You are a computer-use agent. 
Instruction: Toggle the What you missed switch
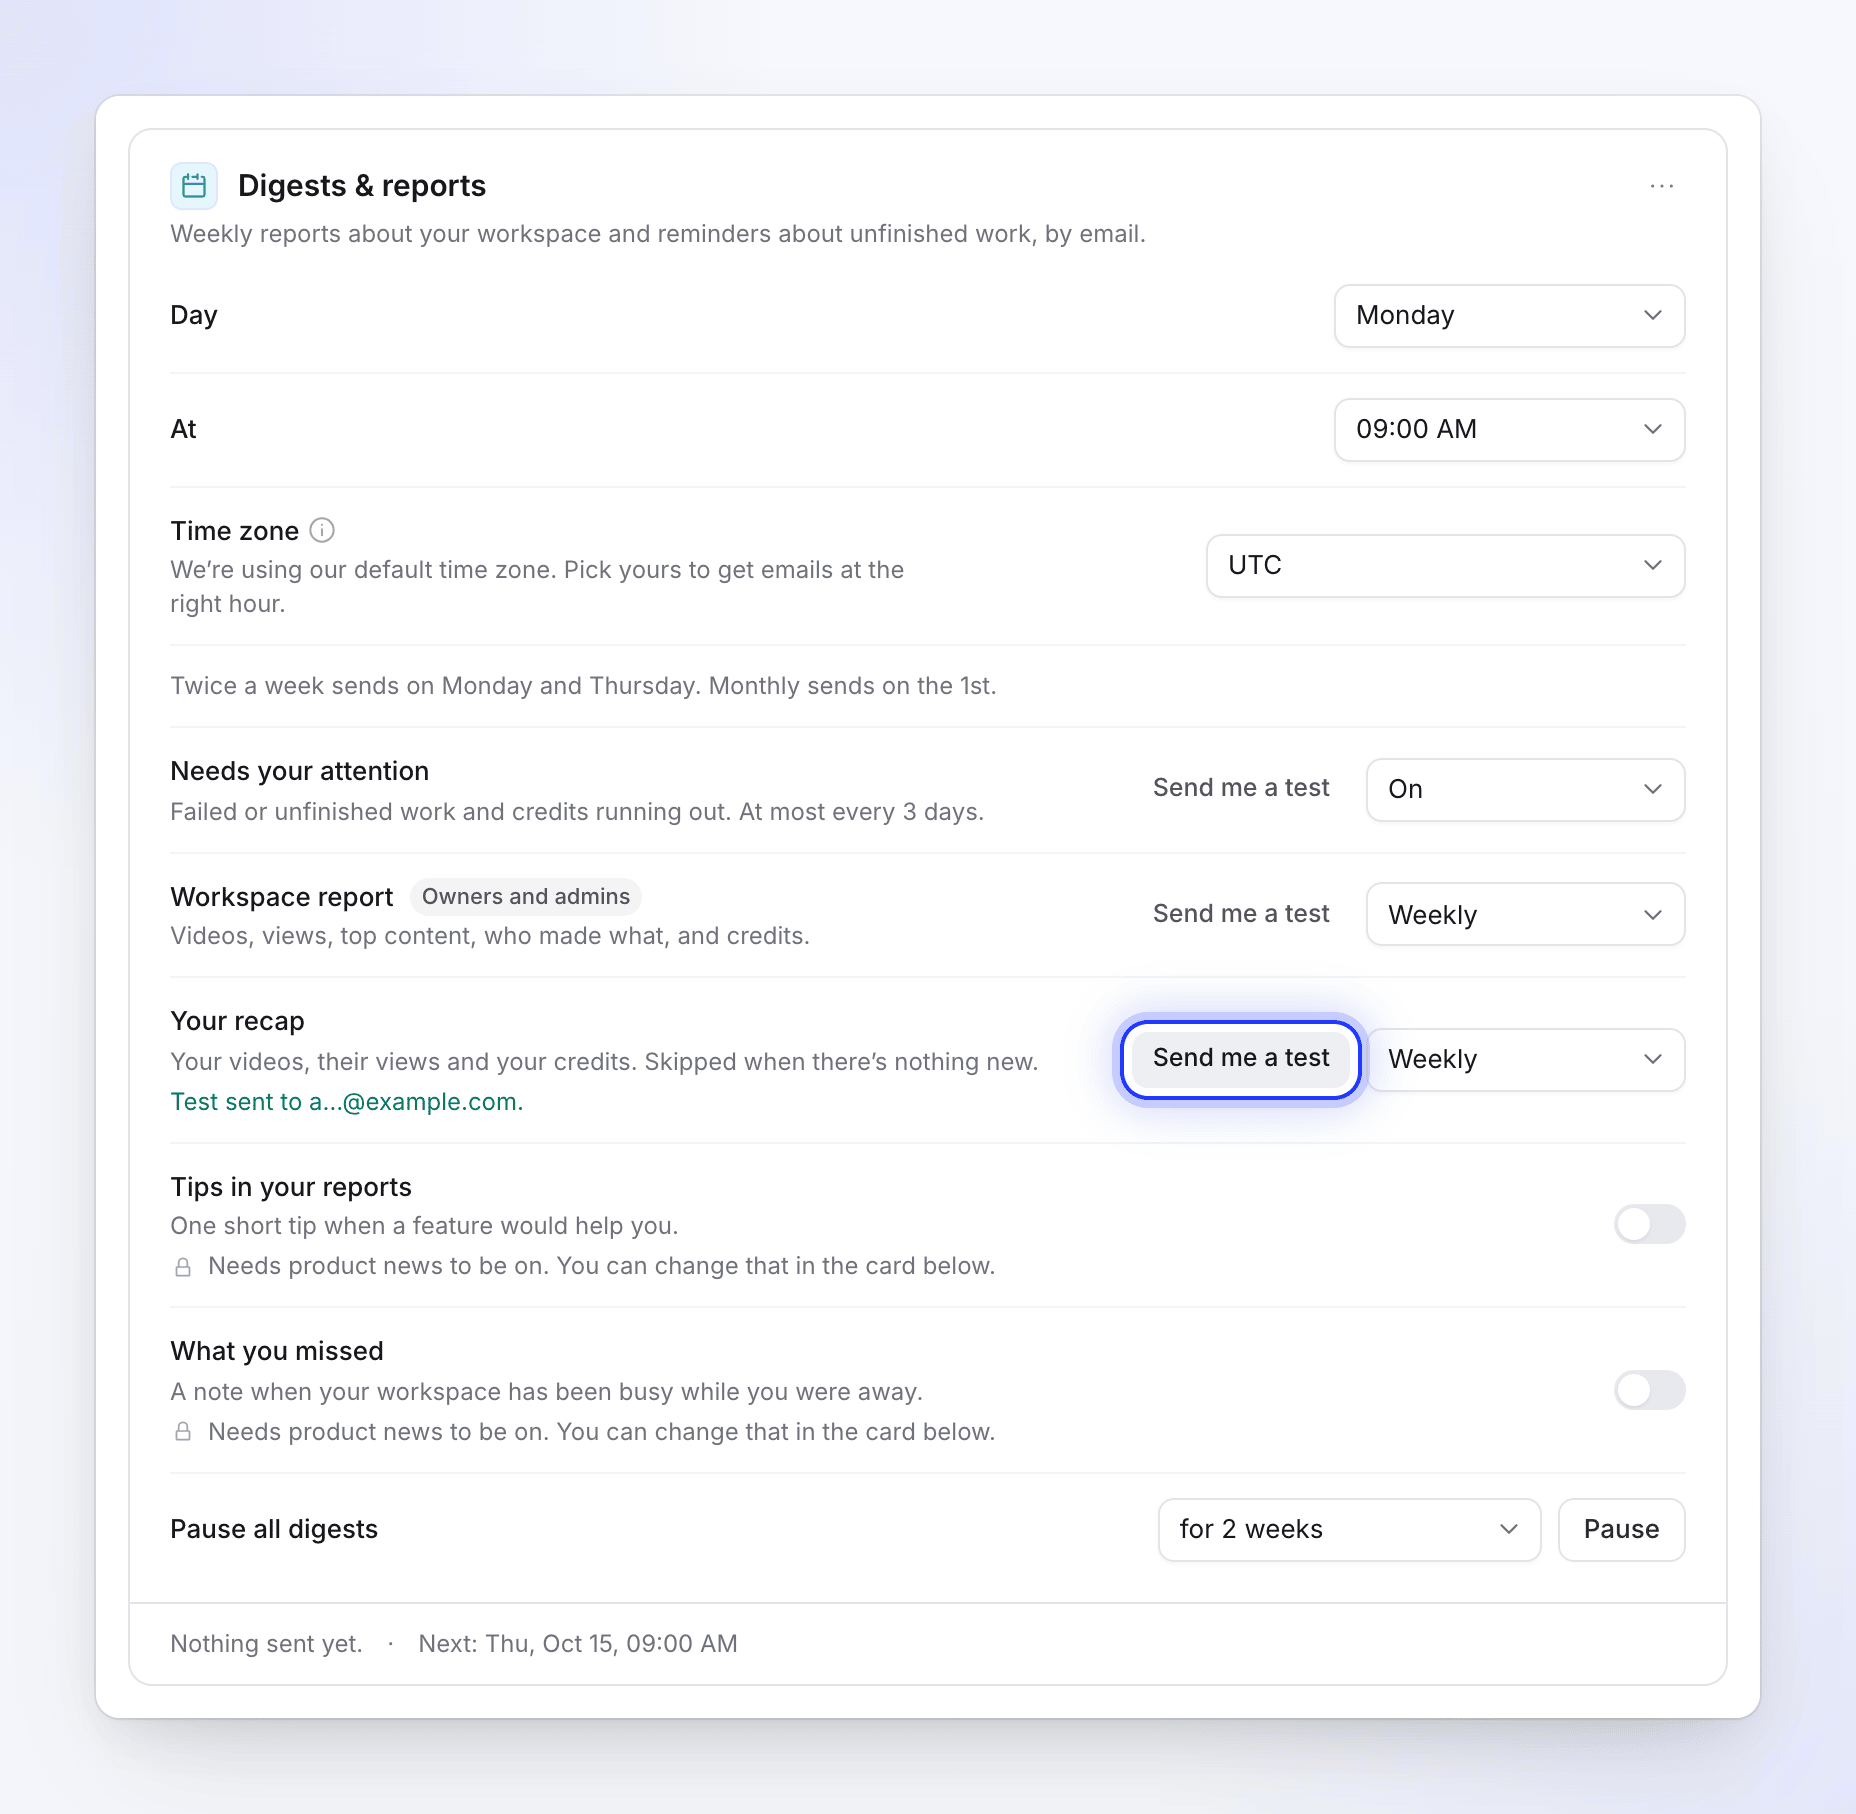pyautogui.click(x=1649, y=1390)
